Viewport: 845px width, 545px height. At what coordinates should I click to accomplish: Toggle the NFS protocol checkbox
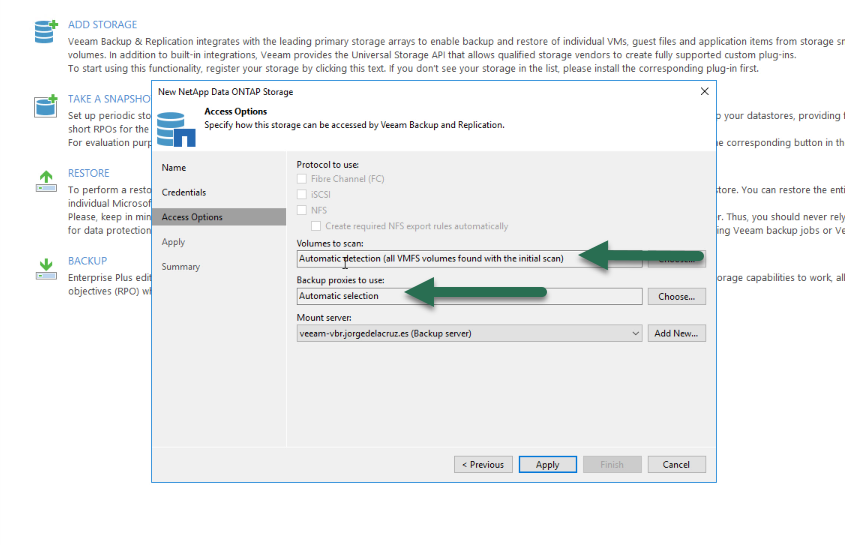(302, 210)
